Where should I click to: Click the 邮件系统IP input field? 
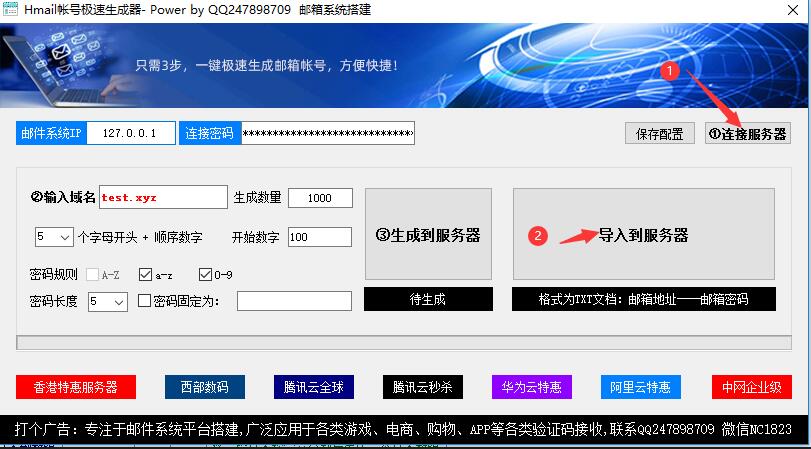[131, 134]
